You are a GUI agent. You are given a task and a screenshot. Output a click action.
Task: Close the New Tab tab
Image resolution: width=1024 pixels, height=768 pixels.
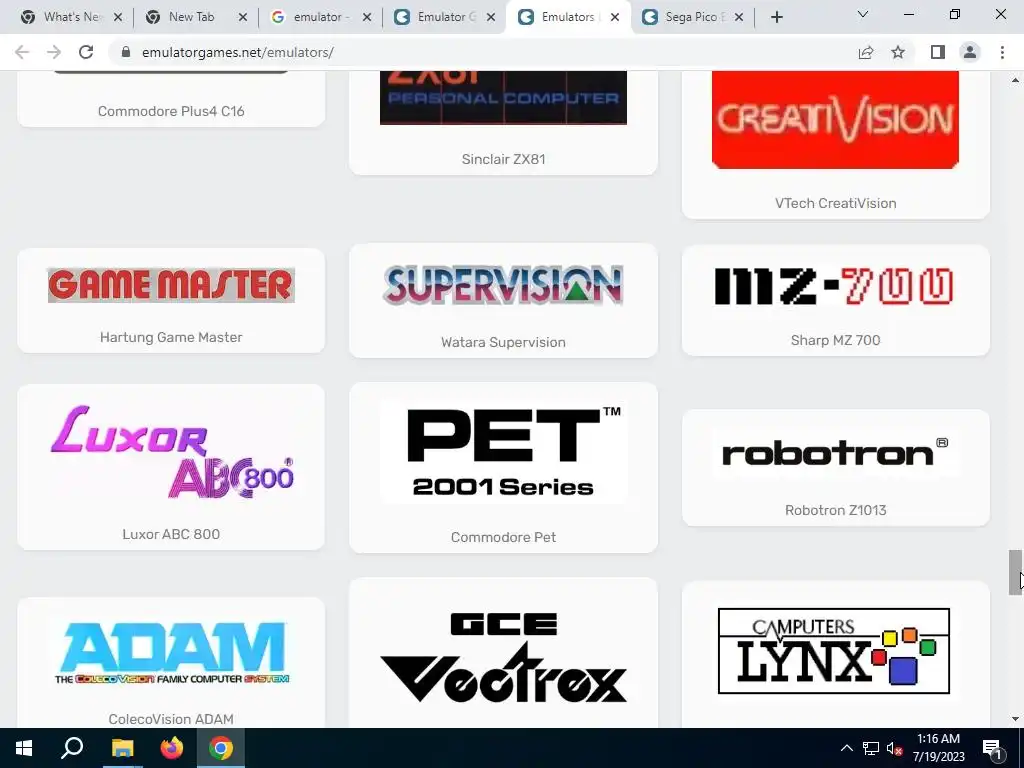tap(242, 17)
